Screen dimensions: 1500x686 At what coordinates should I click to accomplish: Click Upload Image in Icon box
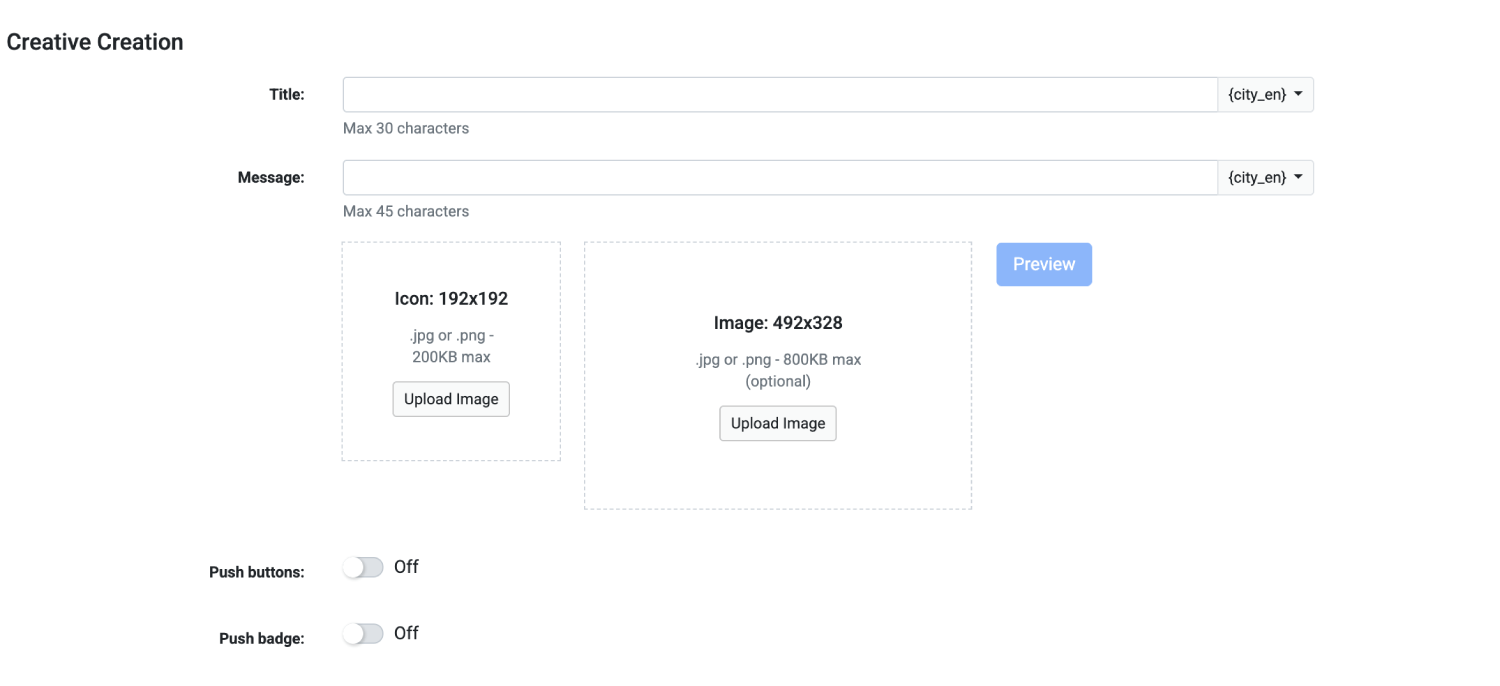451,399
